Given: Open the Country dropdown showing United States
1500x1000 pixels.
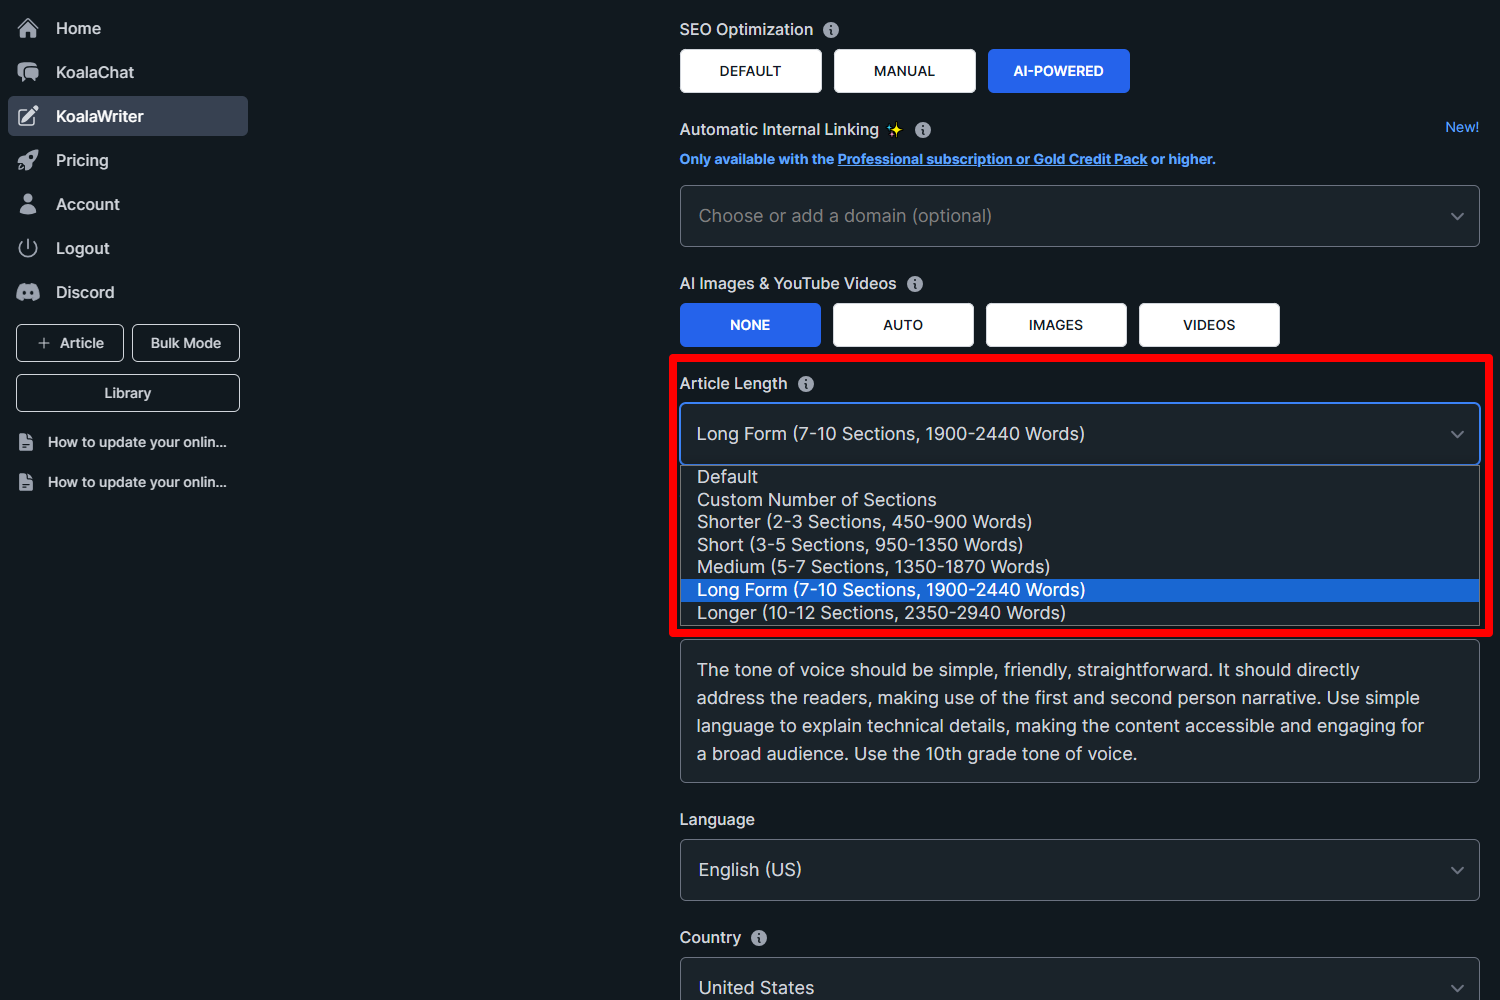Looking at the screenshot, I should tap(1080, 986).
